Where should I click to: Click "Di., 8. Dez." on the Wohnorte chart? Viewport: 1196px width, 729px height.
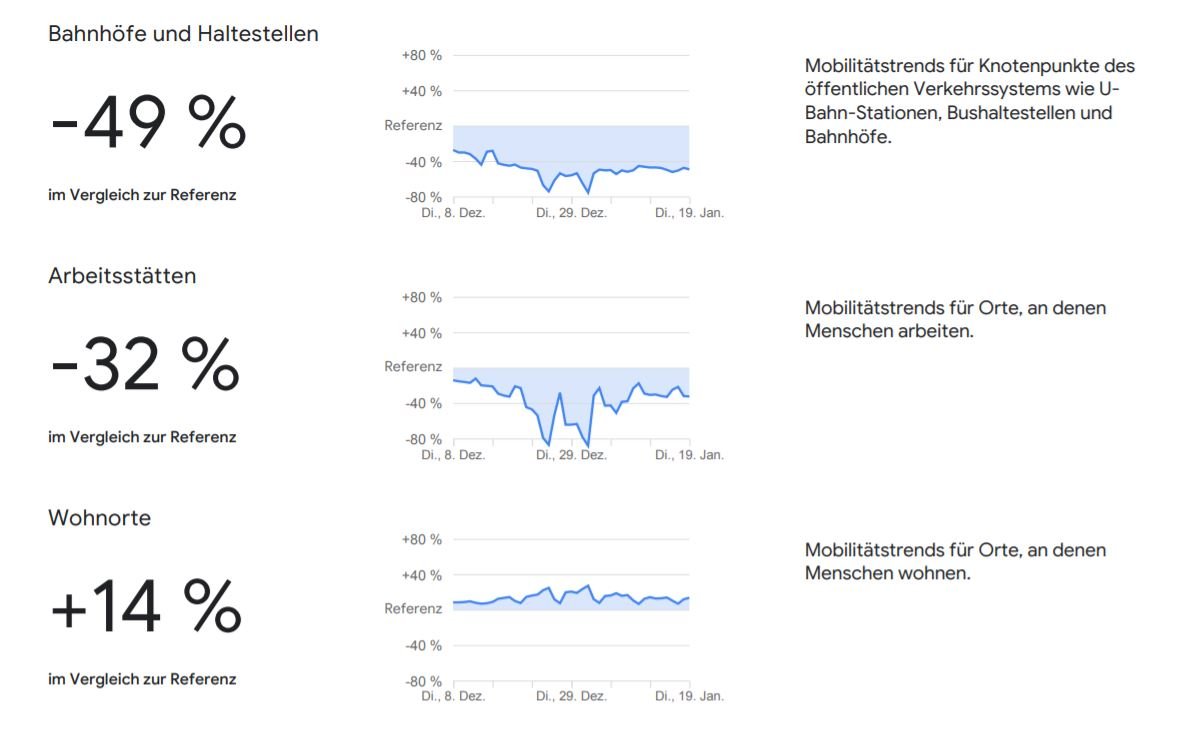tap(453, 696)
